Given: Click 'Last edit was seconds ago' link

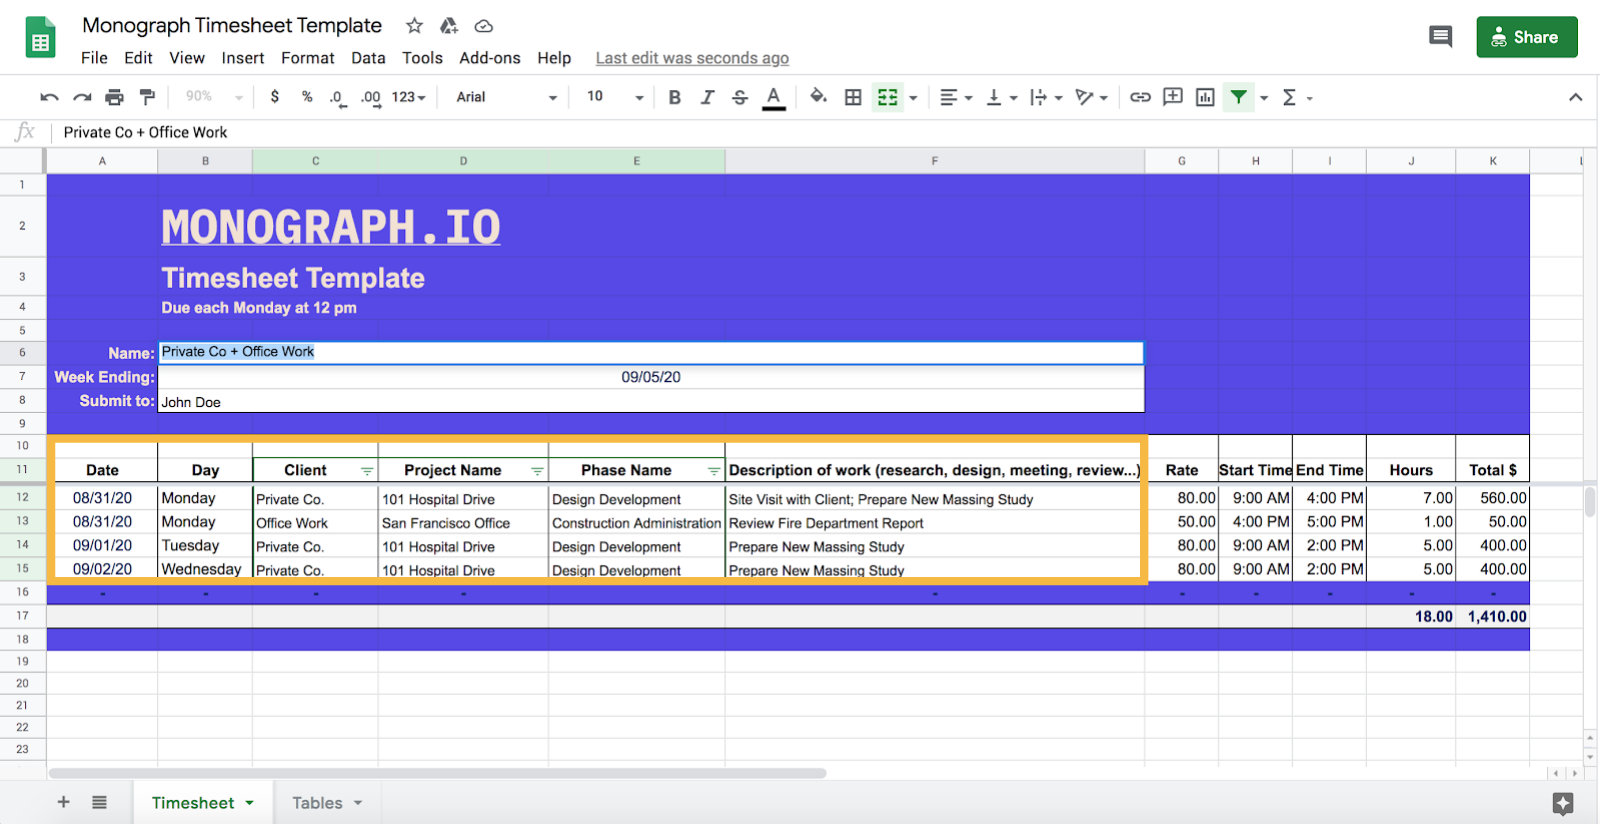Looking at the screenshot, I should point(692,58).
